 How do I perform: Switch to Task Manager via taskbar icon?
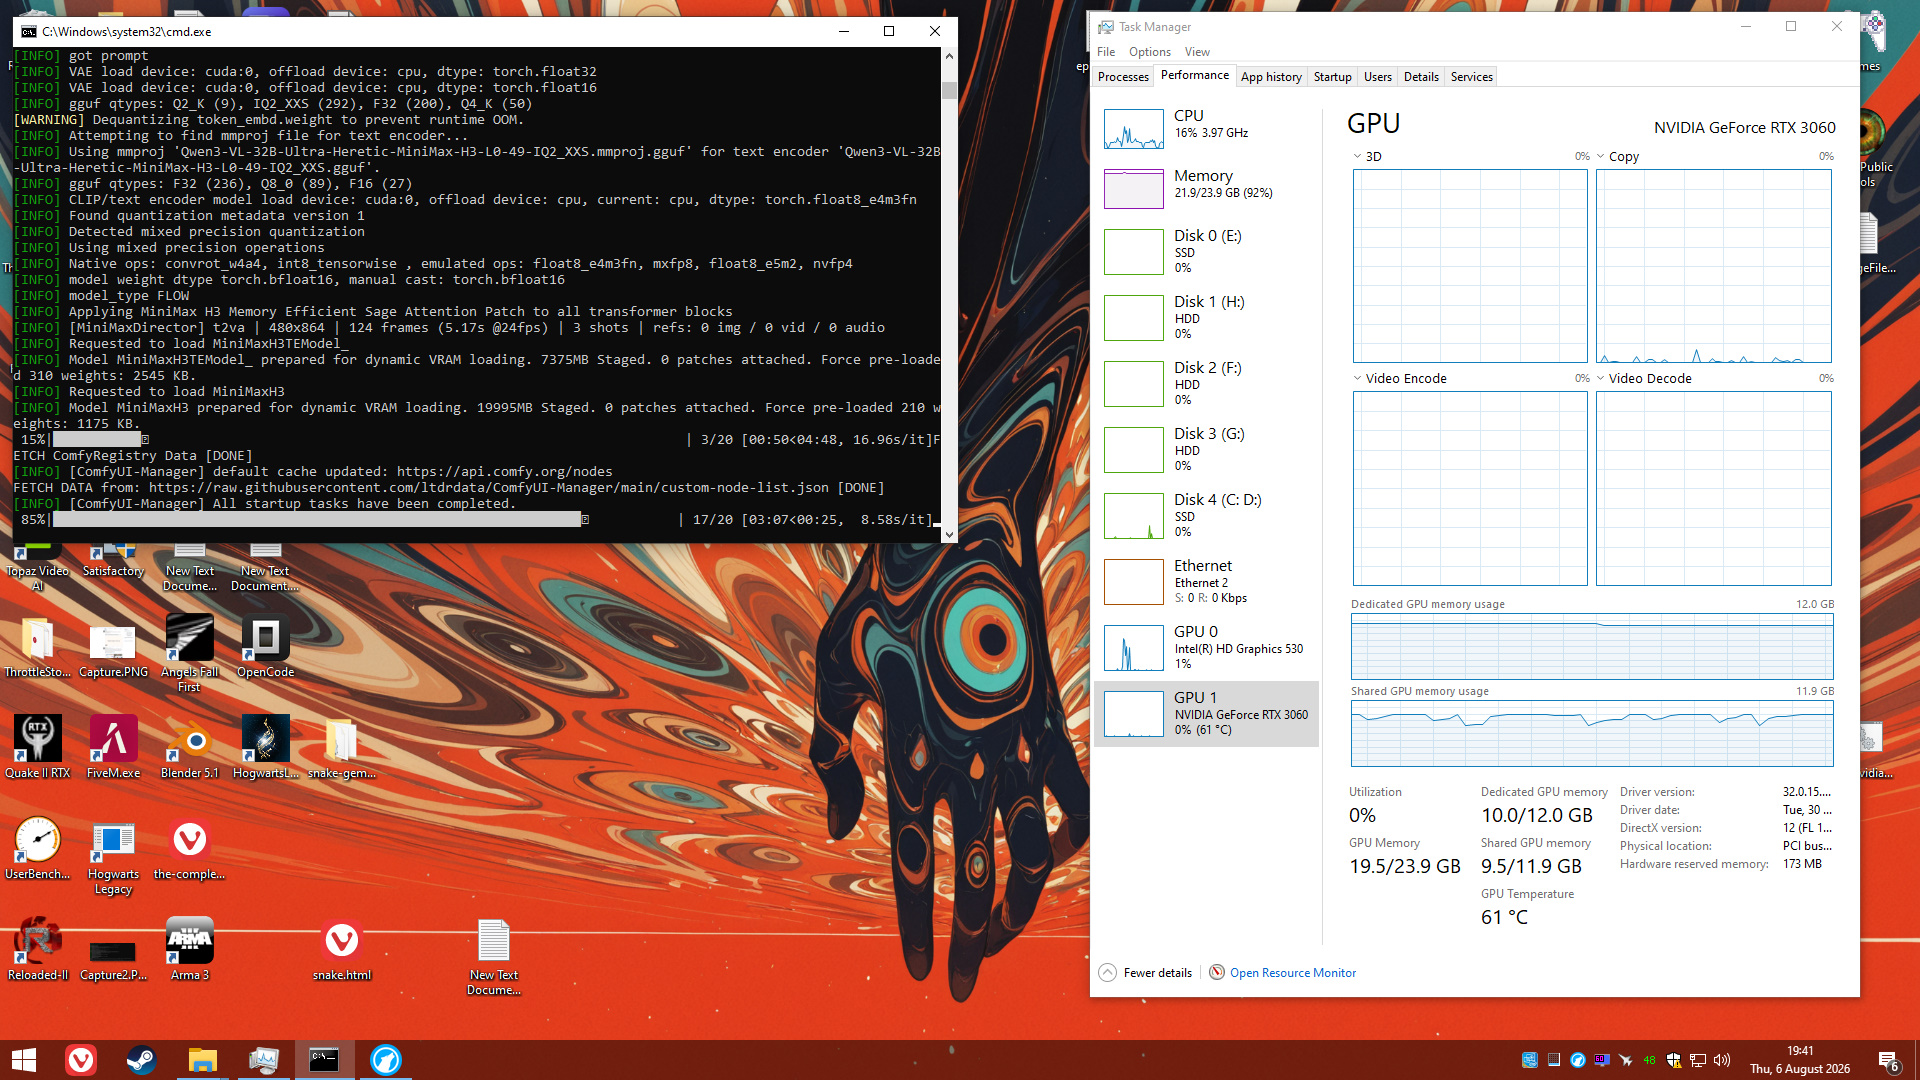pyautogui.click(x=264, y=1060)
